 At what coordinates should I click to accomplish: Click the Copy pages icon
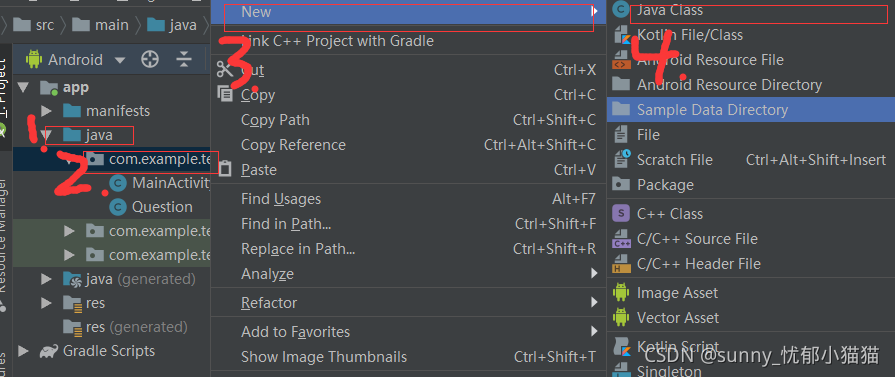[x=225, y=94]
